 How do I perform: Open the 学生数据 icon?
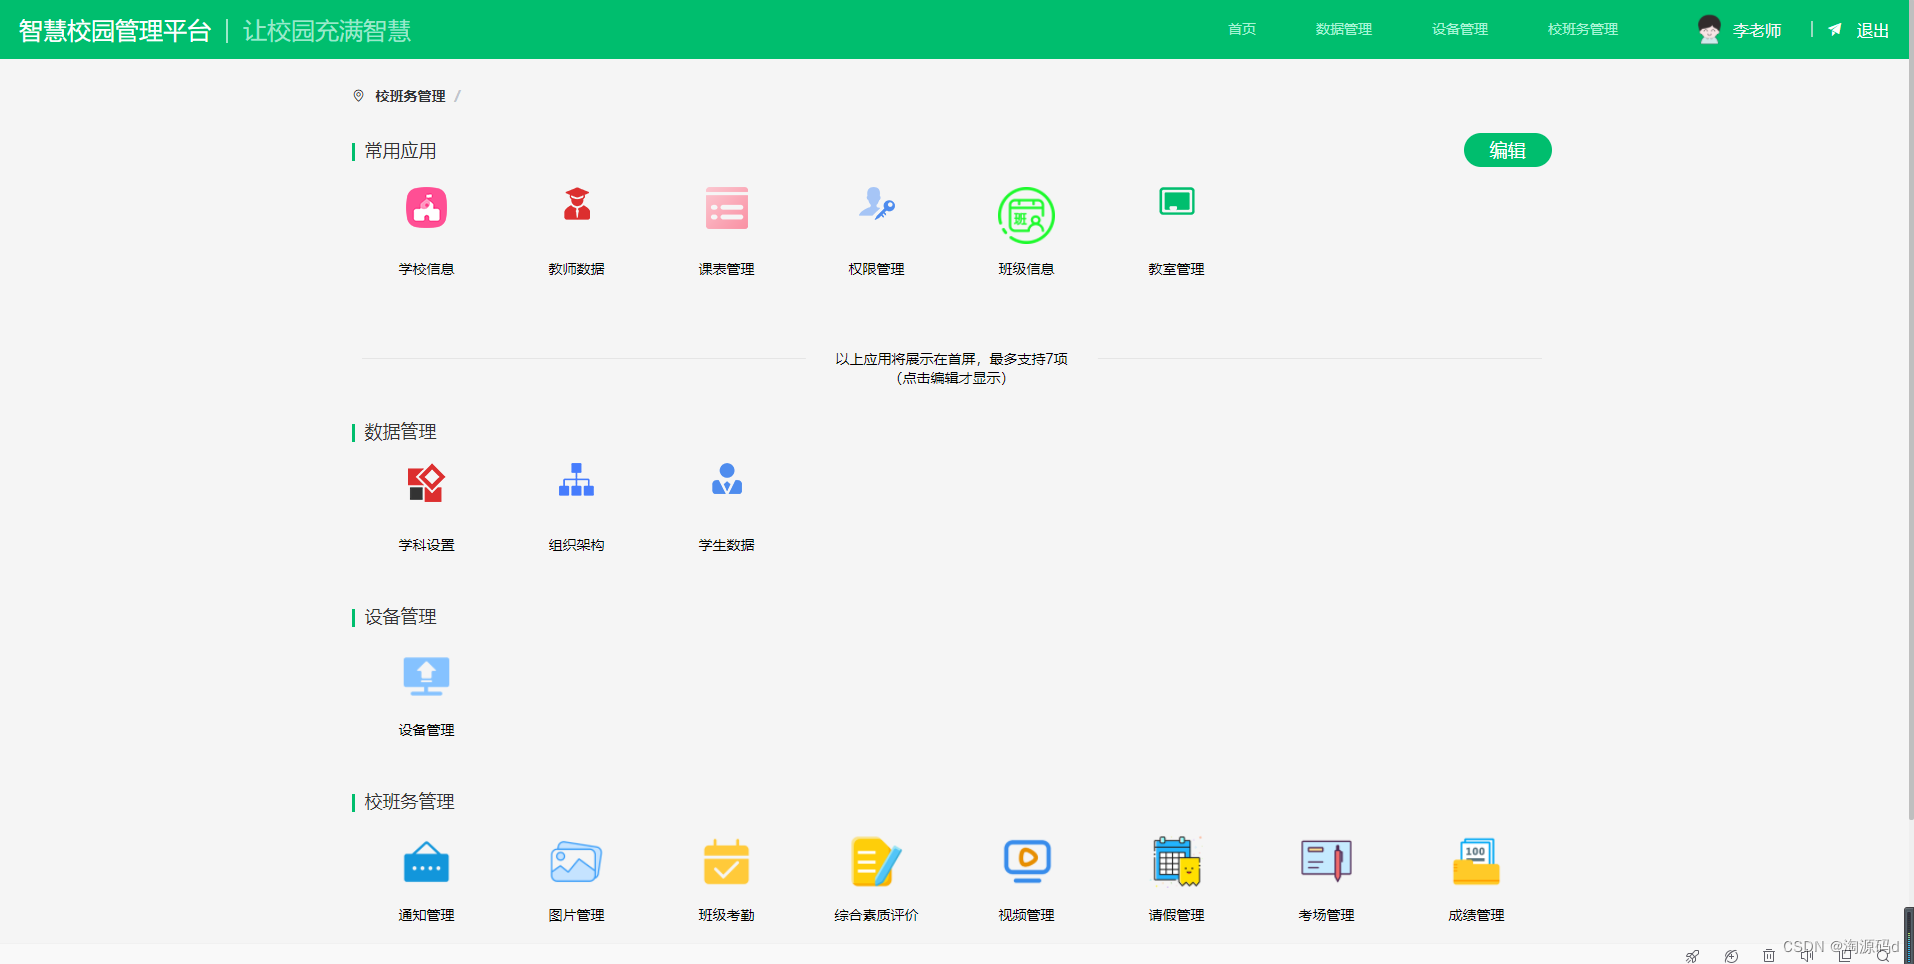coord(727,480)
